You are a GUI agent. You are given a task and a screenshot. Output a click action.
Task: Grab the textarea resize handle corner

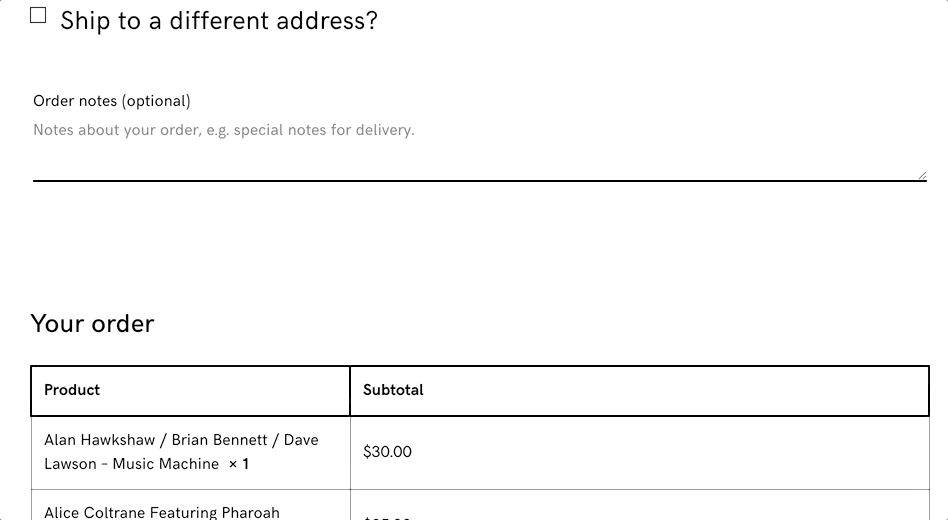pyautogui.click(x=921, y=175)
